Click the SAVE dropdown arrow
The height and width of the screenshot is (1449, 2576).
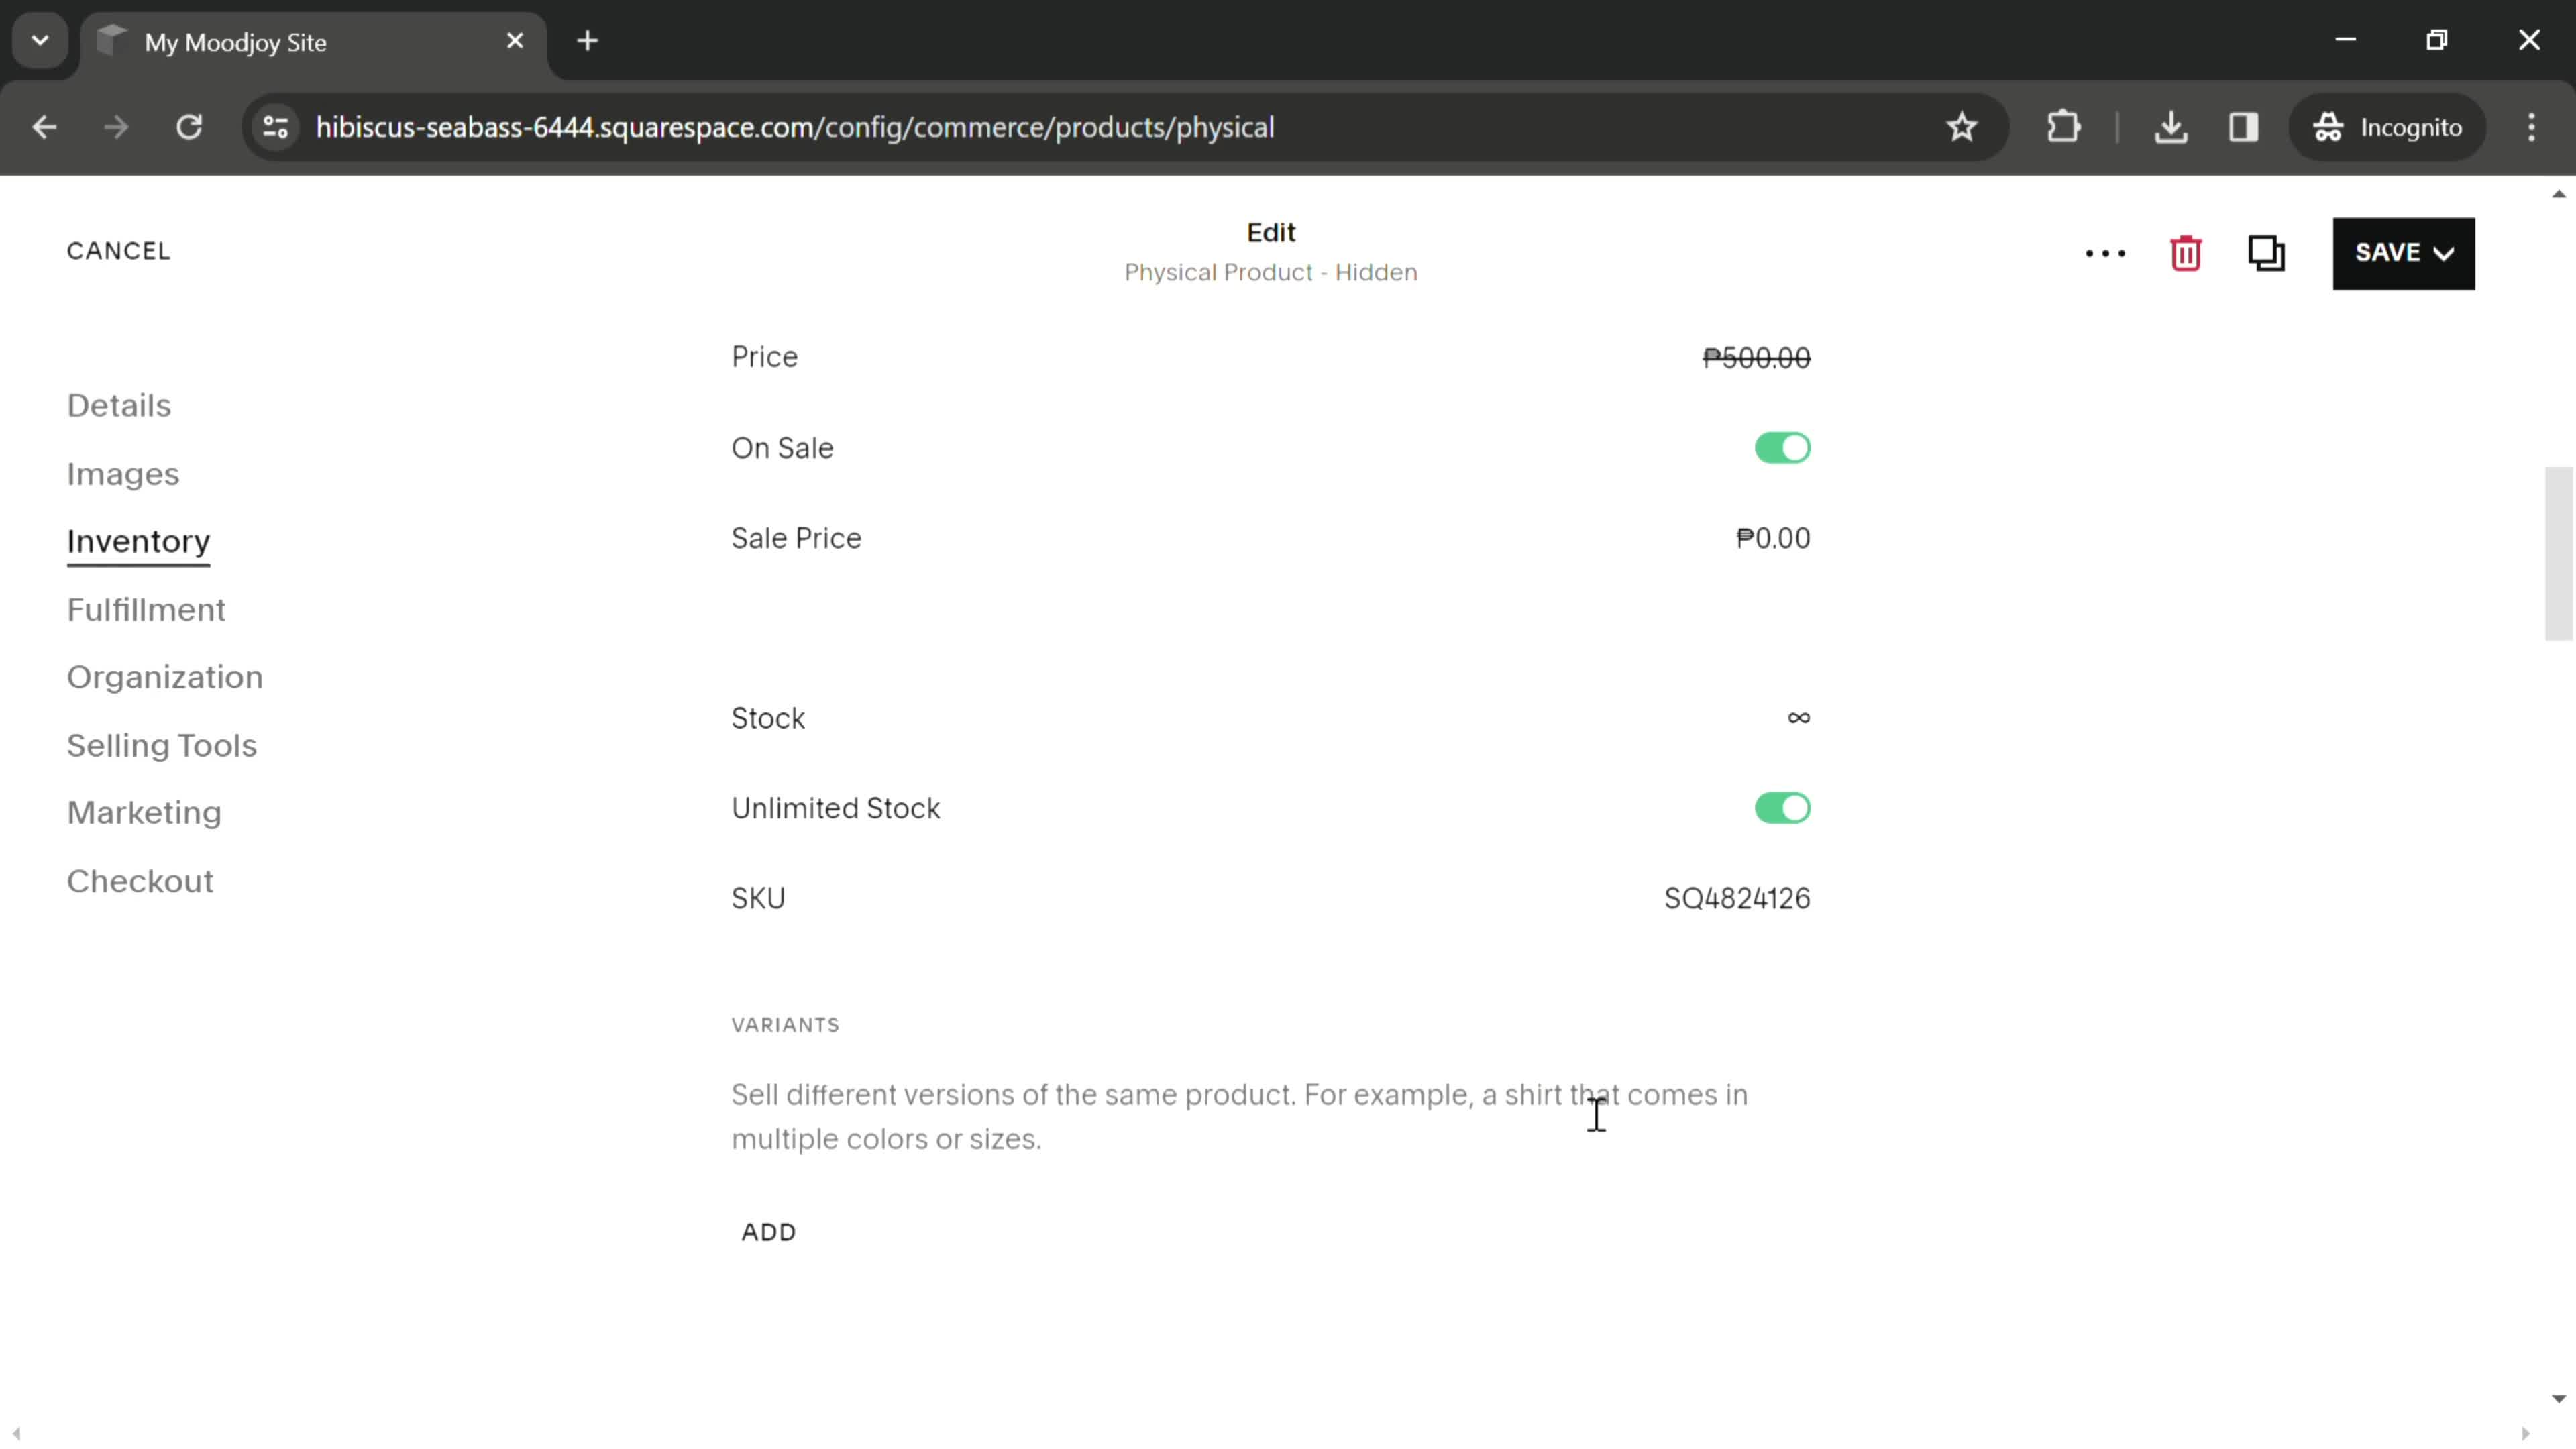coord(2449,253)
